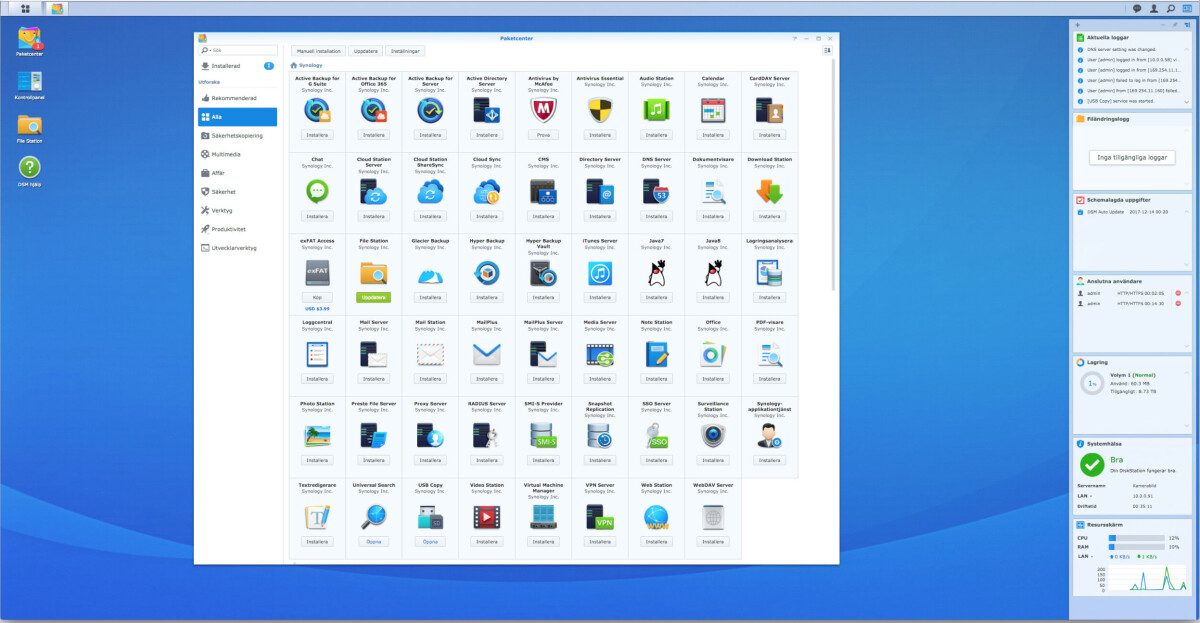Click the Synology breadcrumb link

311,65
